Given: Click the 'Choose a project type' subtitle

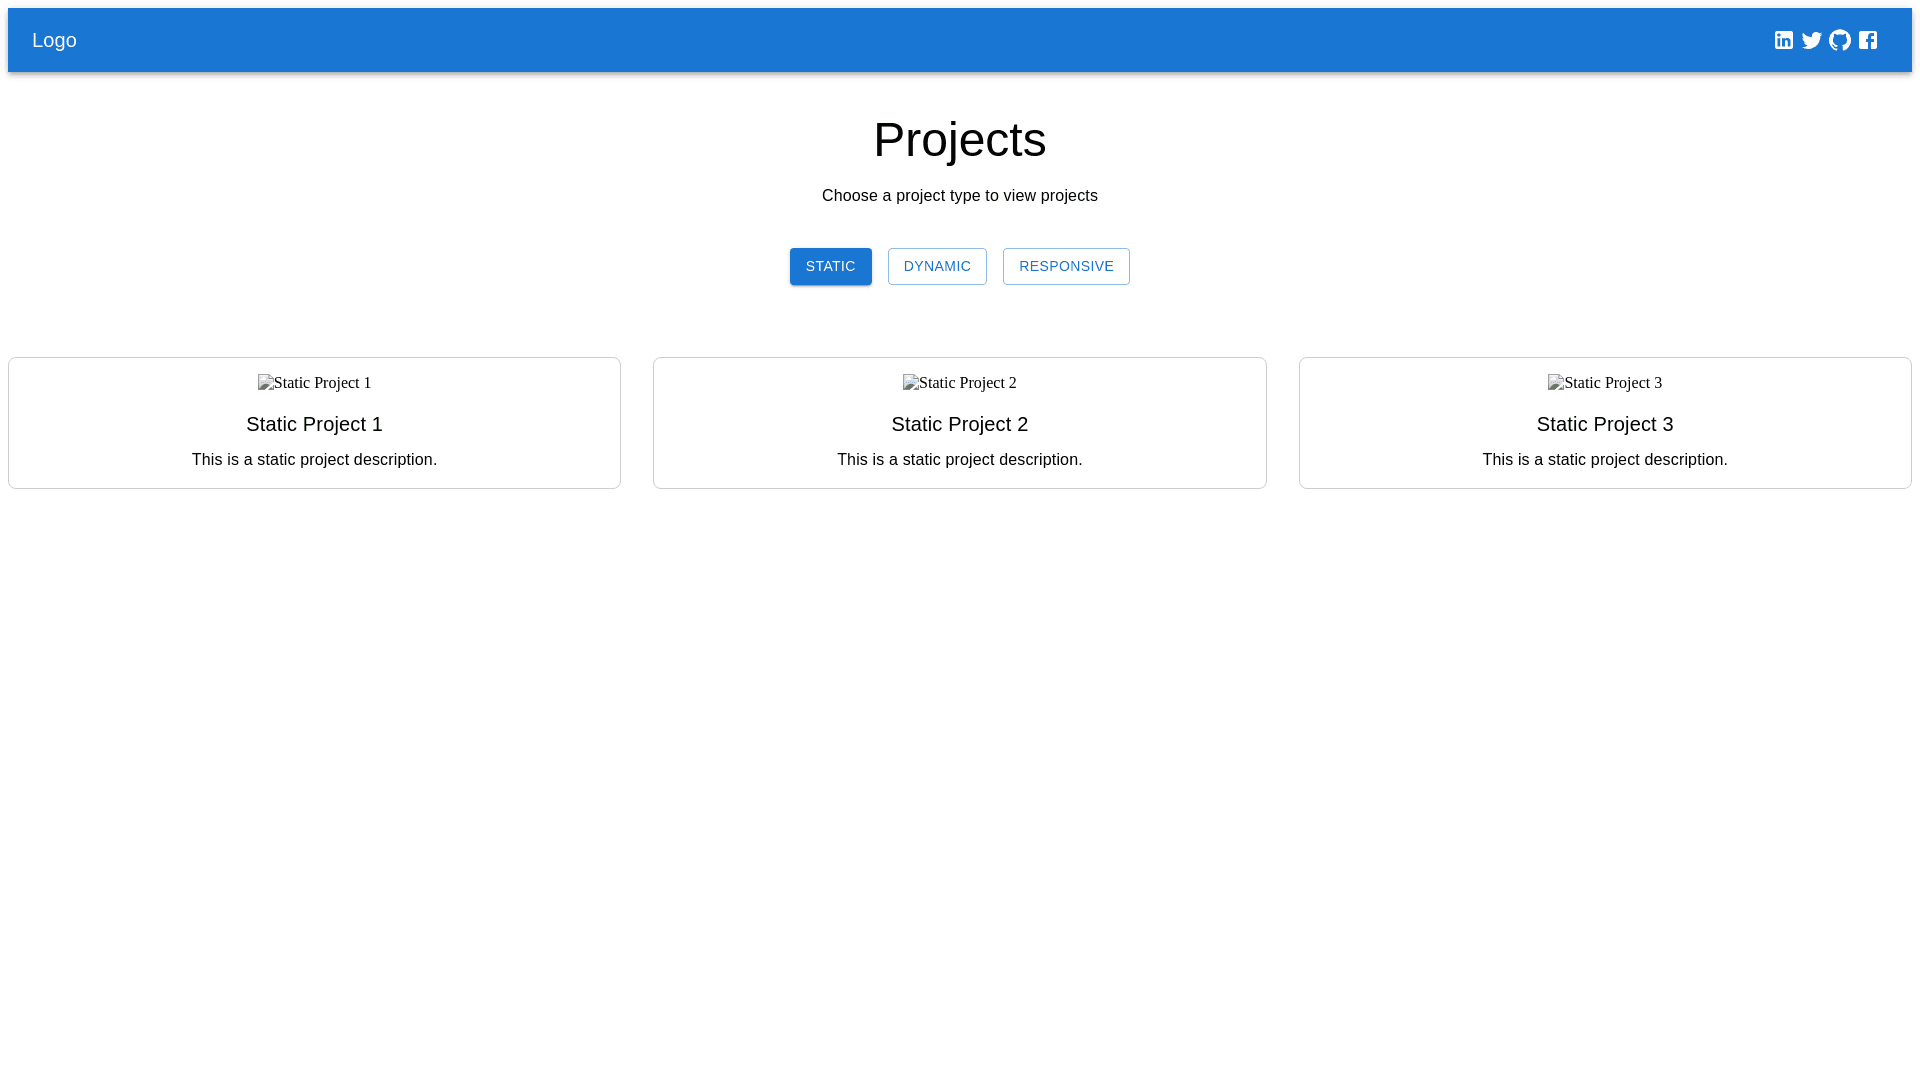Looking at the screenshot, I should (x=959, y=196).
